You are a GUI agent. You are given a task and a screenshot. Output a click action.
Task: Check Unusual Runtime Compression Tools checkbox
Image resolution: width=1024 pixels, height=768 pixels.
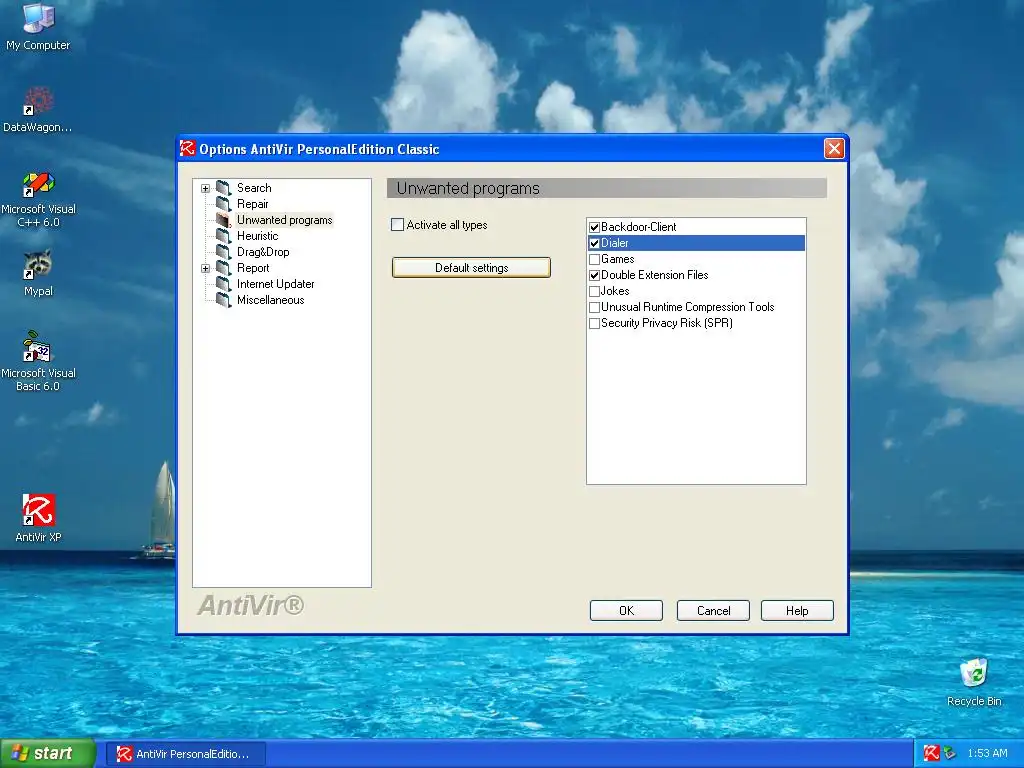pyautogui.click(x=594, y=307)
